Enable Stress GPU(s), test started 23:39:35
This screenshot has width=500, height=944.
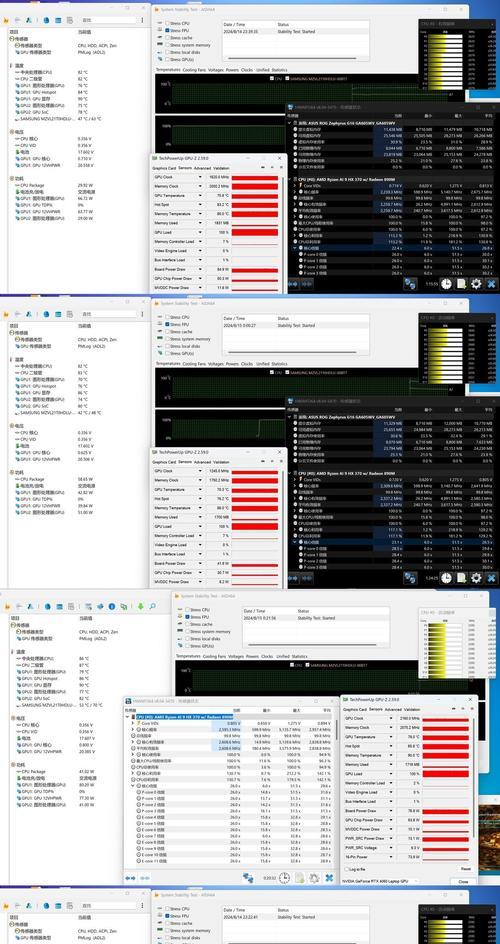click(x=167, y=60)
